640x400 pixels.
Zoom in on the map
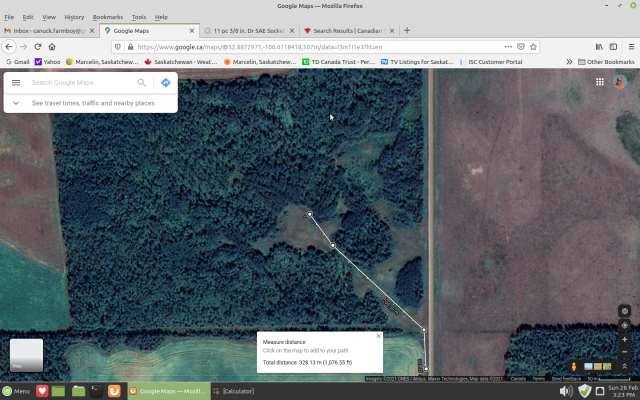pos(625,339)
